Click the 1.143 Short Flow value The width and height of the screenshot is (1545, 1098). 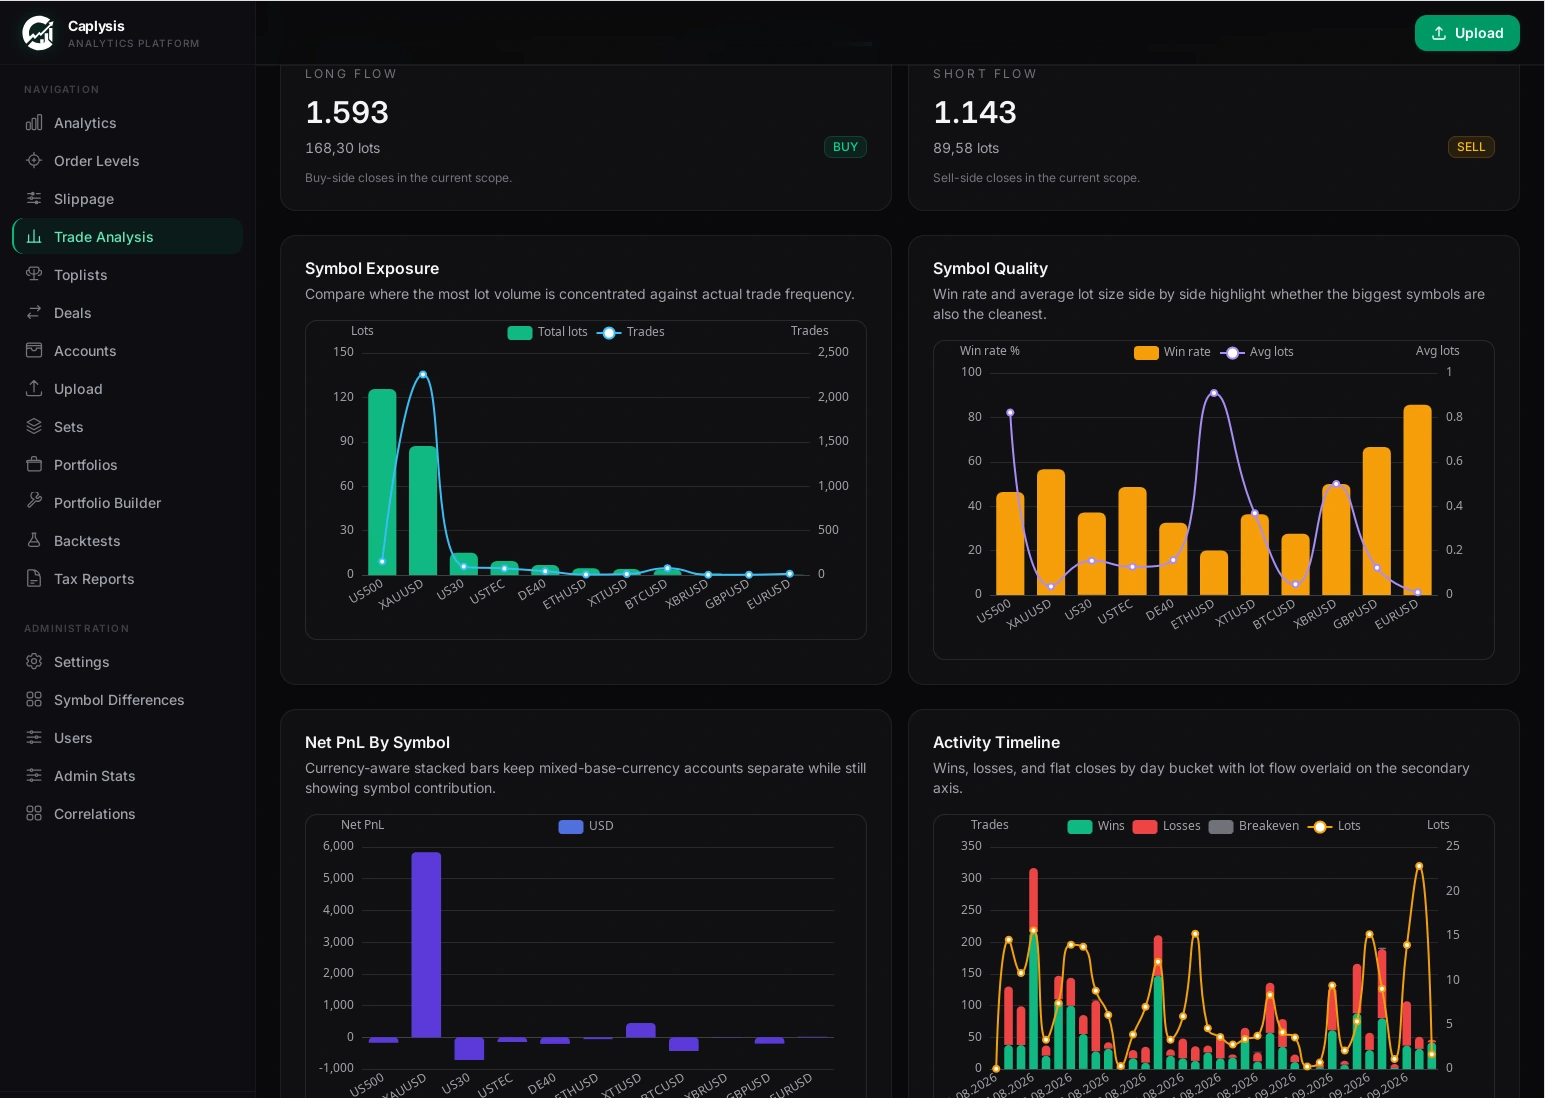pyautogui.click(x=975, y=112)
